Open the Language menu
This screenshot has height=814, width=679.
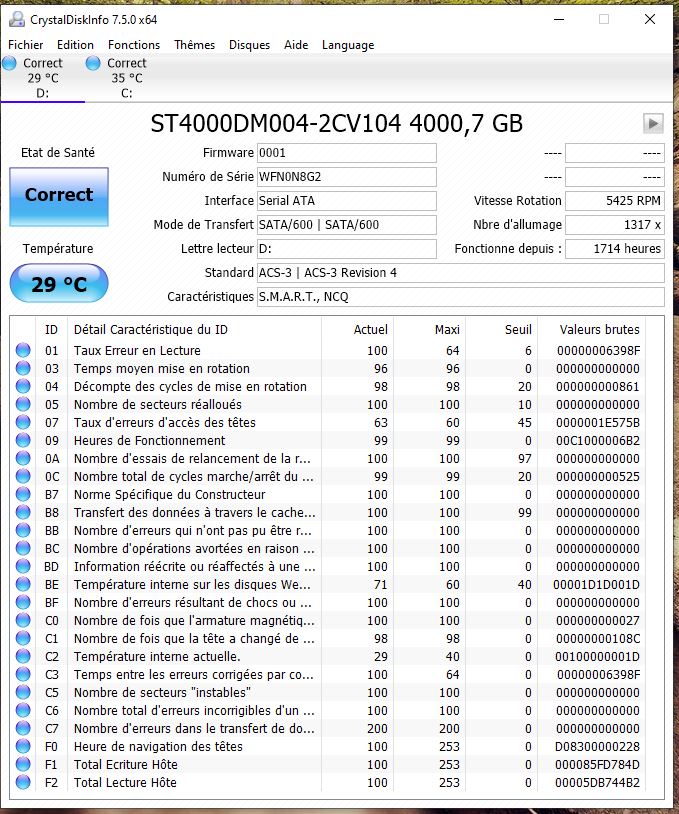tap(348, 45)
